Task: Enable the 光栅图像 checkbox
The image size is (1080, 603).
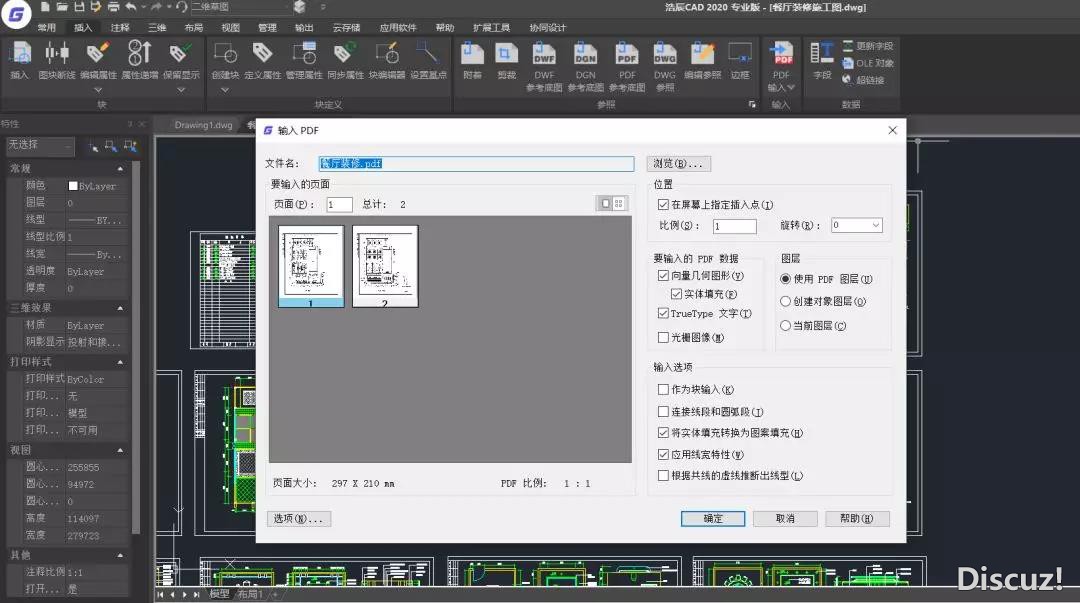Action: pyautogui.click(x=664, y=338)
